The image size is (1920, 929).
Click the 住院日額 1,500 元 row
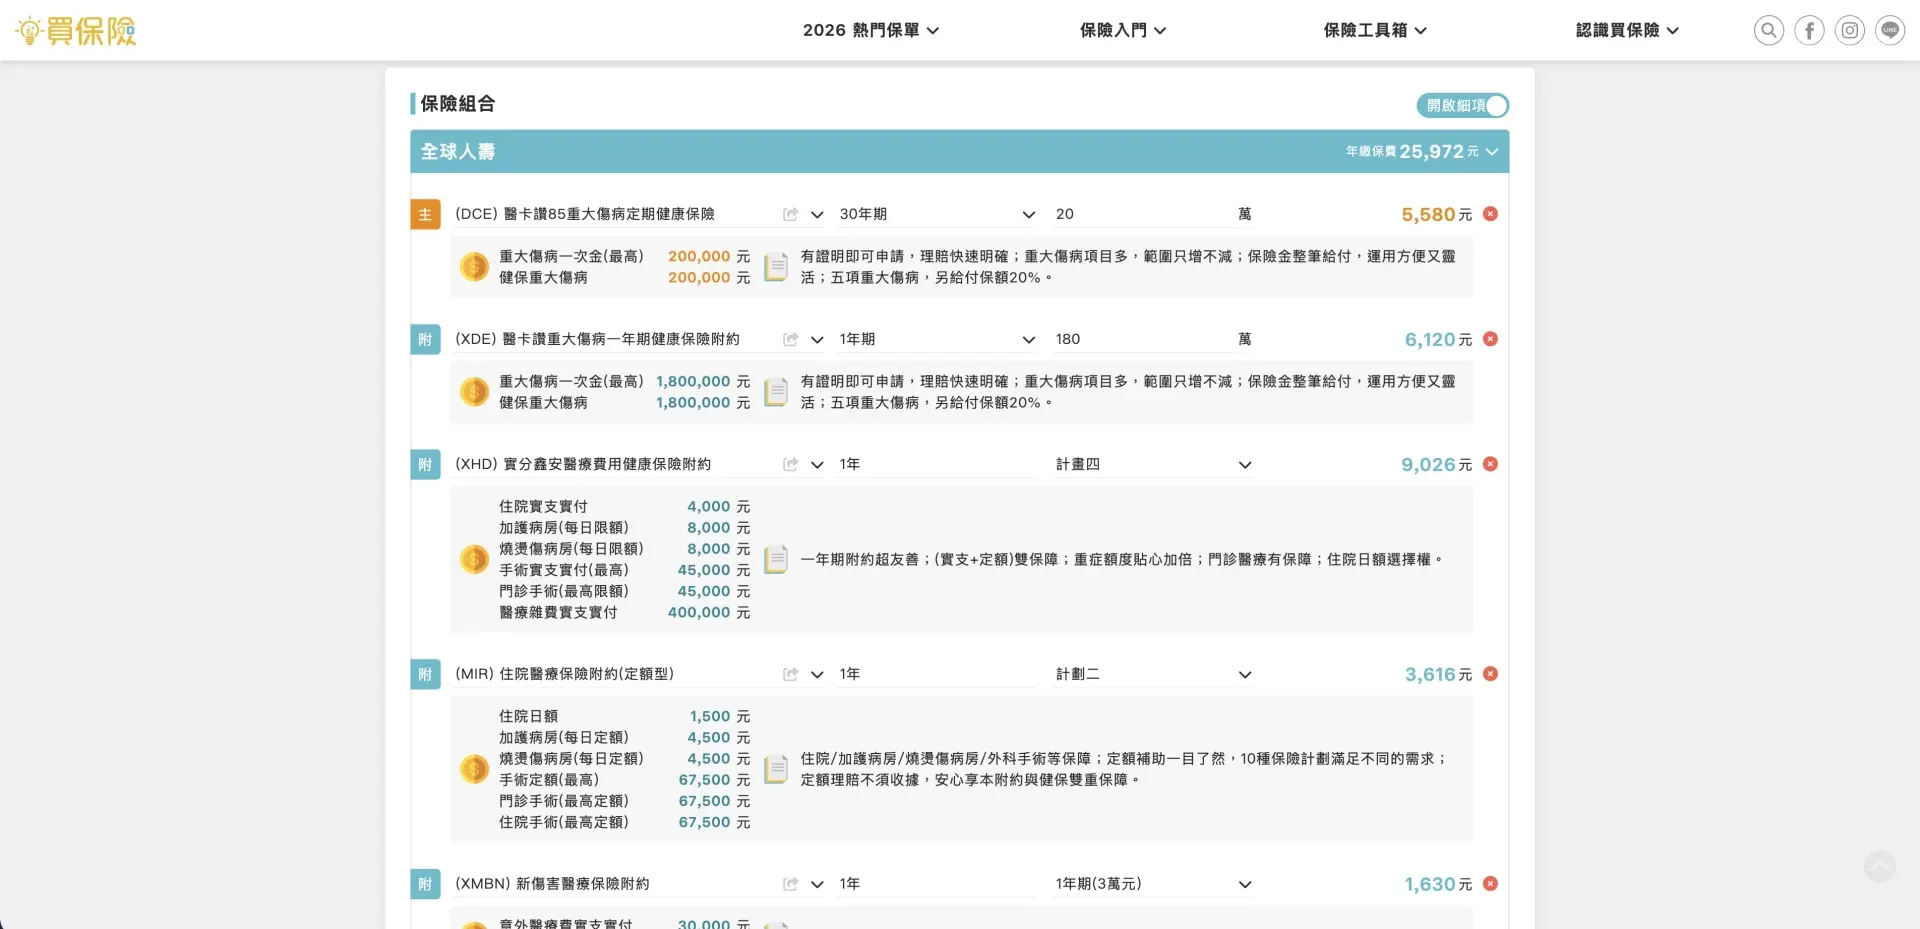click(624, 716)
